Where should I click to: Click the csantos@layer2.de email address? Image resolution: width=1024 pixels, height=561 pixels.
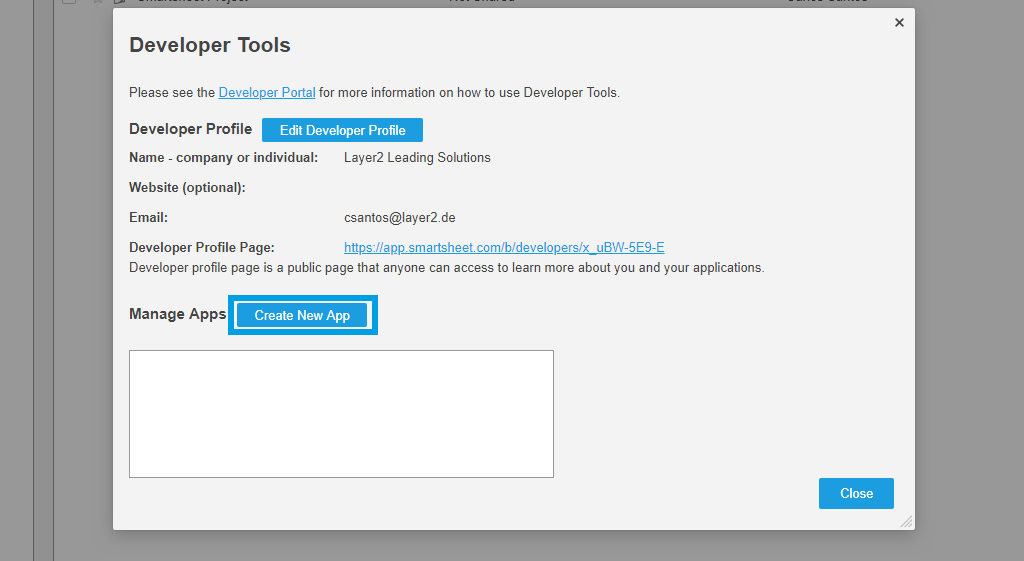pos(400,217)
